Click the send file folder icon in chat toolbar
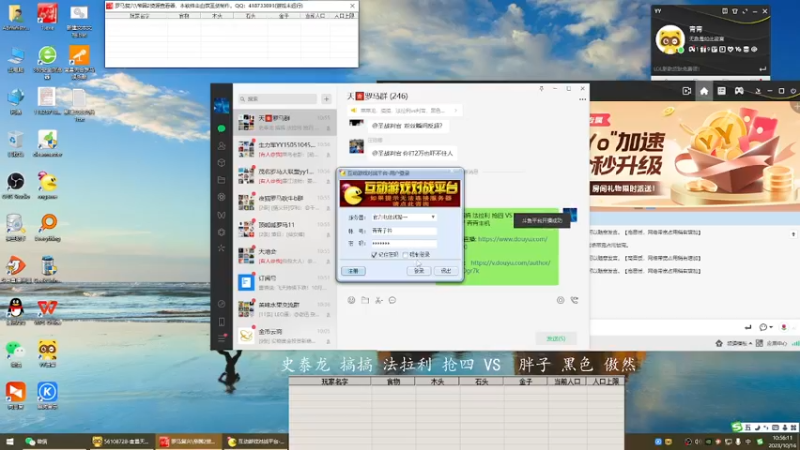This screenshot has width=800, height=450. coord(365,301)
